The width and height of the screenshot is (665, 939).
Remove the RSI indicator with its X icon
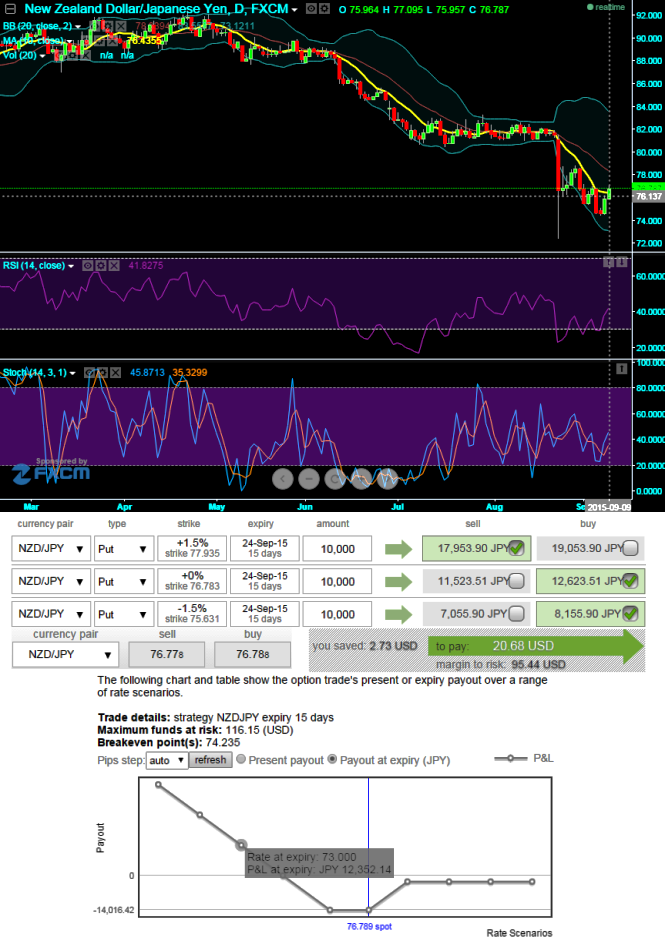[x=113, y=266]
